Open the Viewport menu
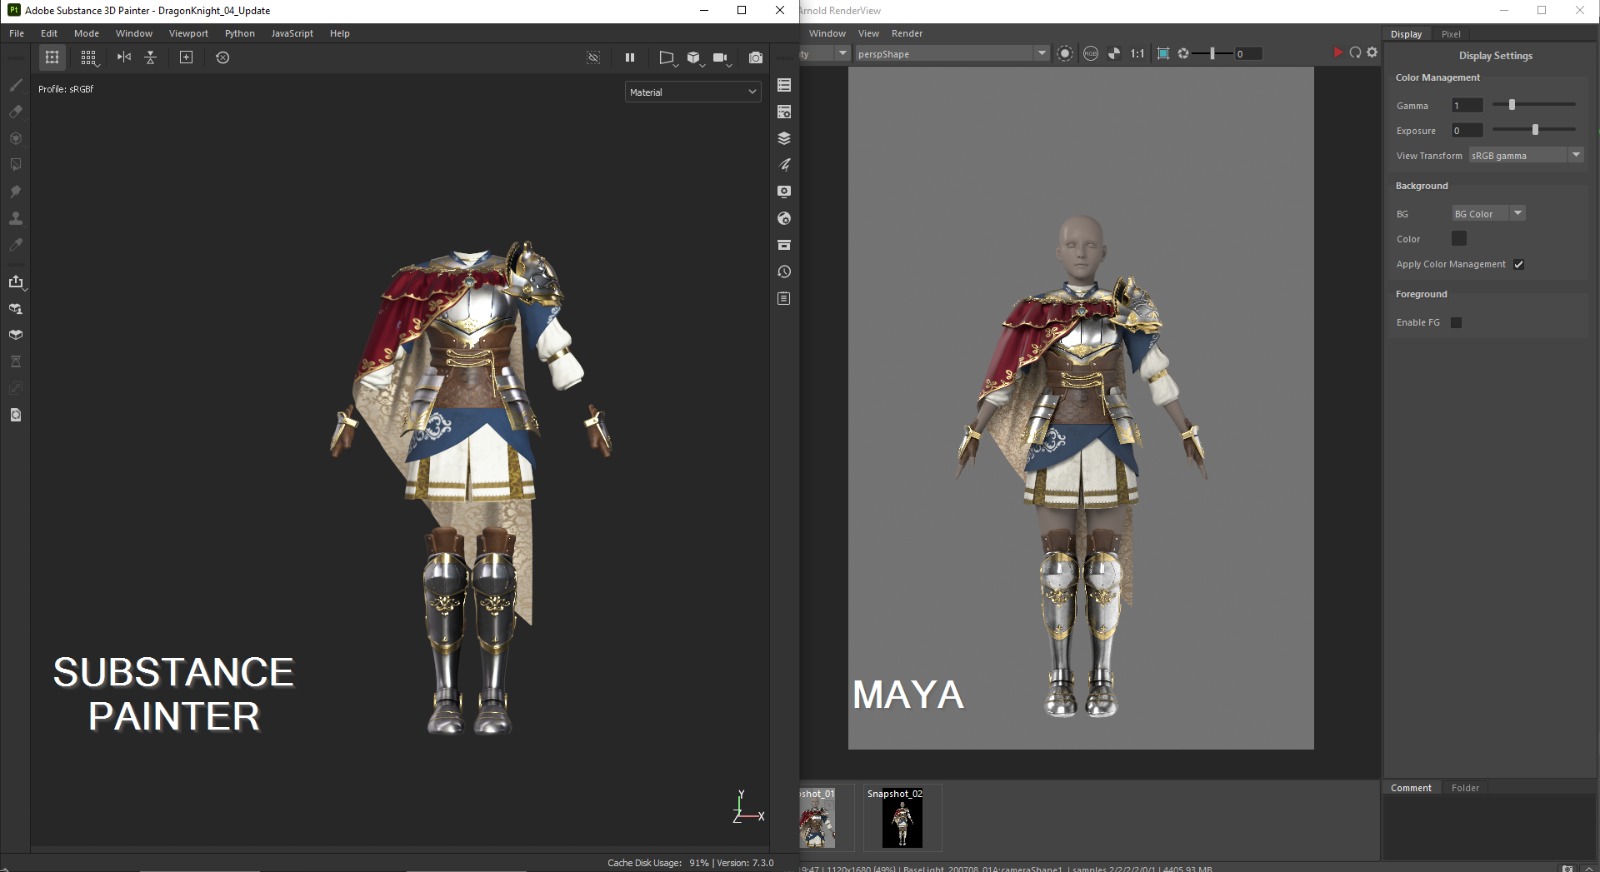The width and height of the screenshot is (1600, 872). pos(188,33)
